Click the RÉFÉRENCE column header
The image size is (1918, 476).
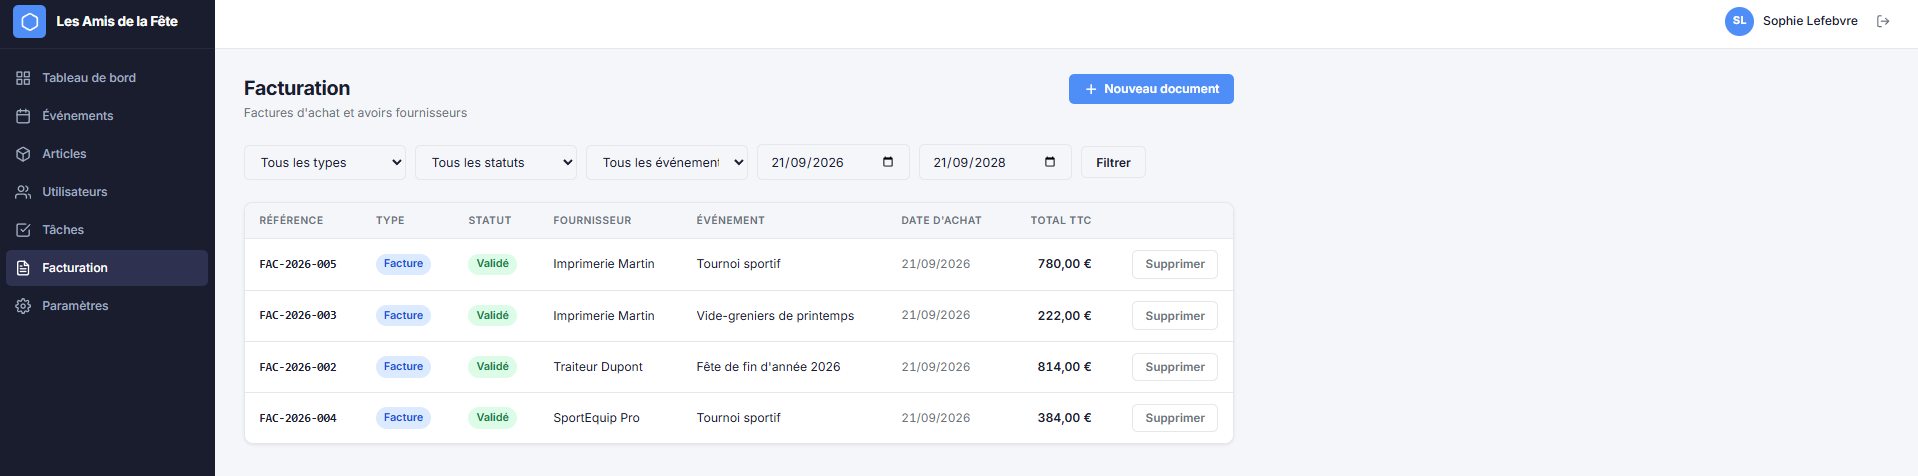(291, 220)
